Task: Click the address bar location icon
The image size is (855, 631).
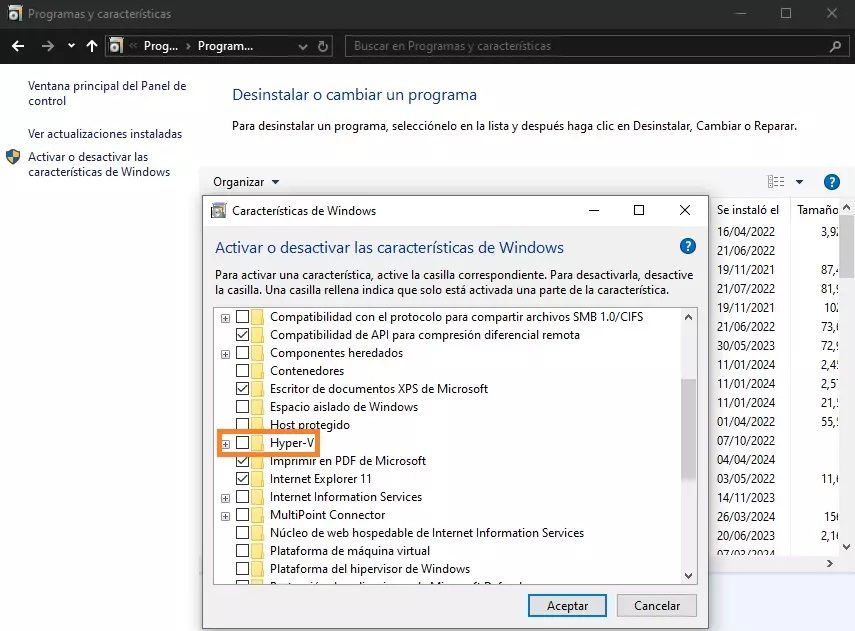Action: [116, 46]
